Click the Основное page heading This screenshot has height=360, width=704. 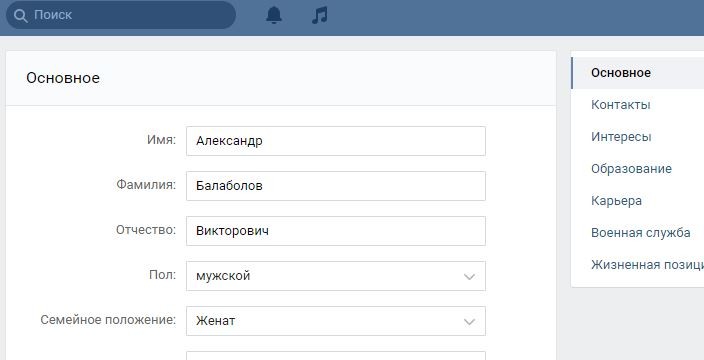tap(63, 78)
